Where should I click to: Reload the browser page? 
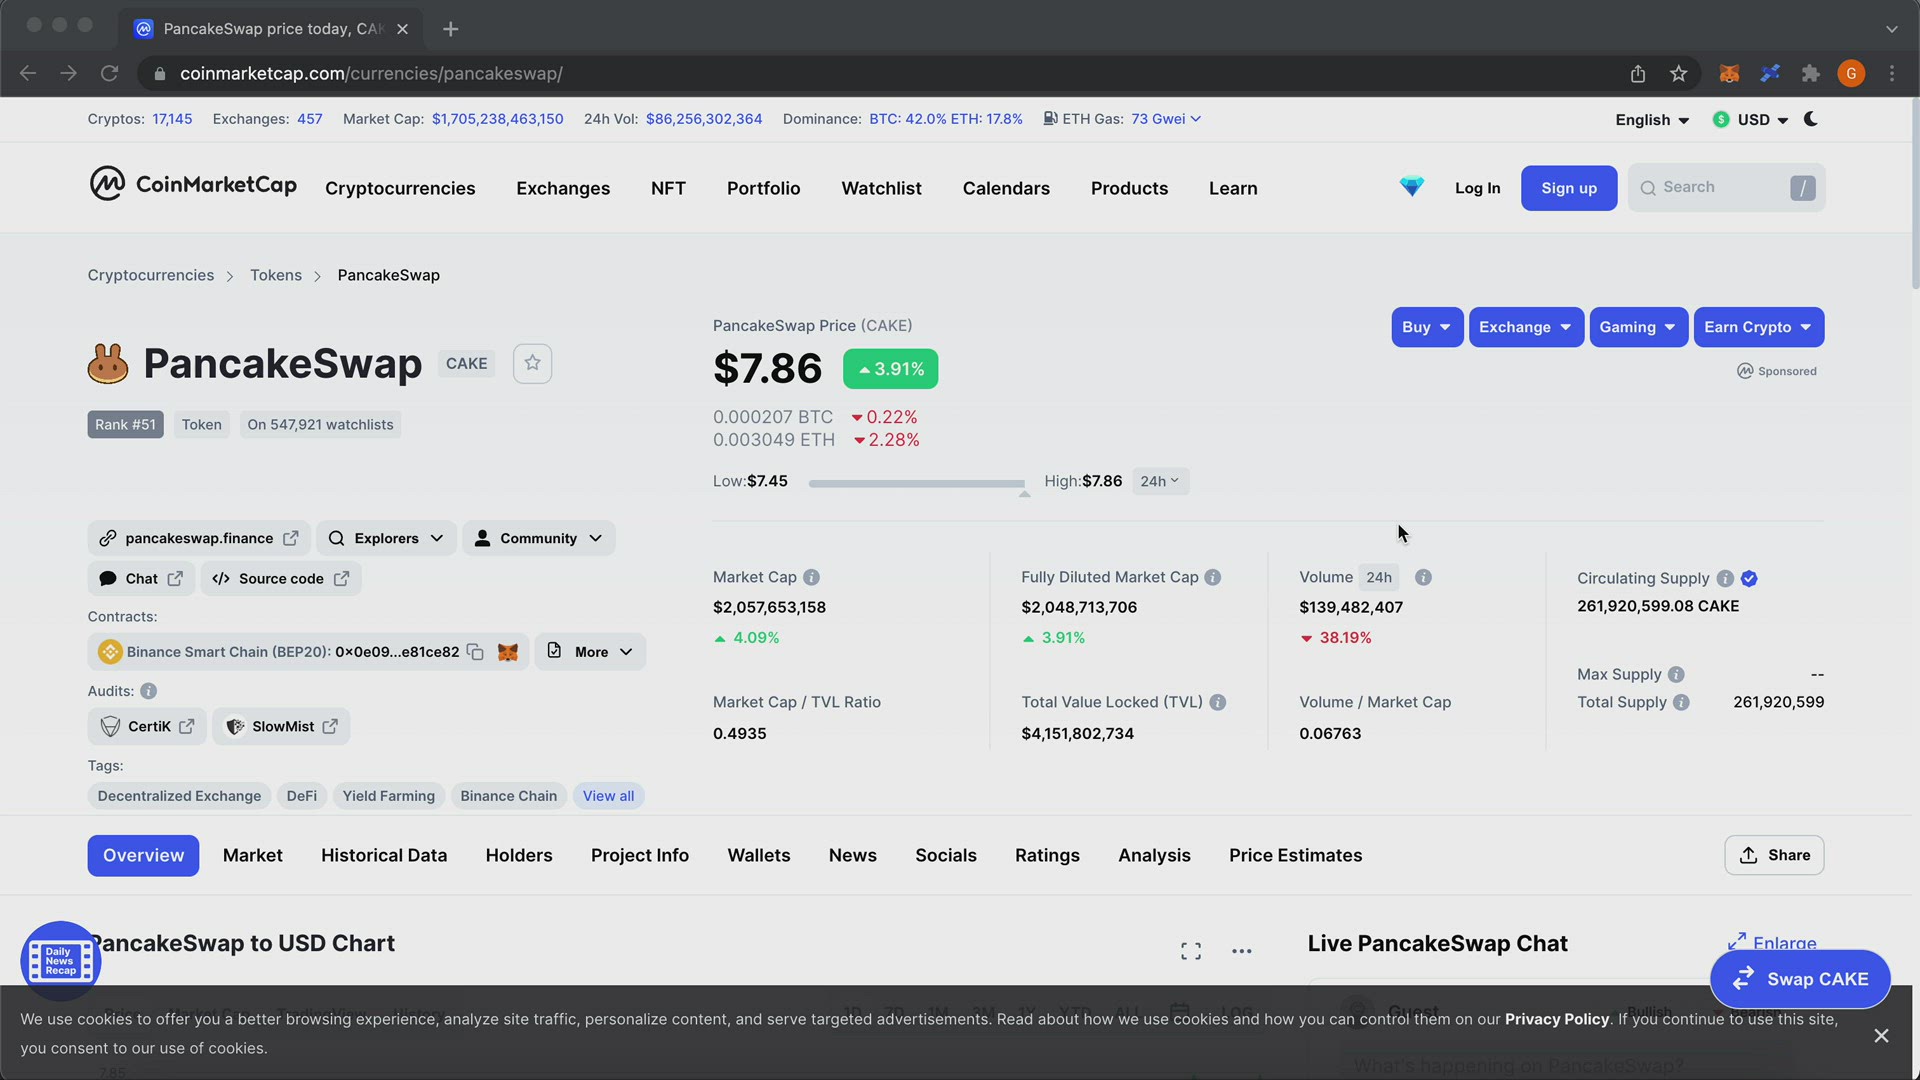point(109,73)
